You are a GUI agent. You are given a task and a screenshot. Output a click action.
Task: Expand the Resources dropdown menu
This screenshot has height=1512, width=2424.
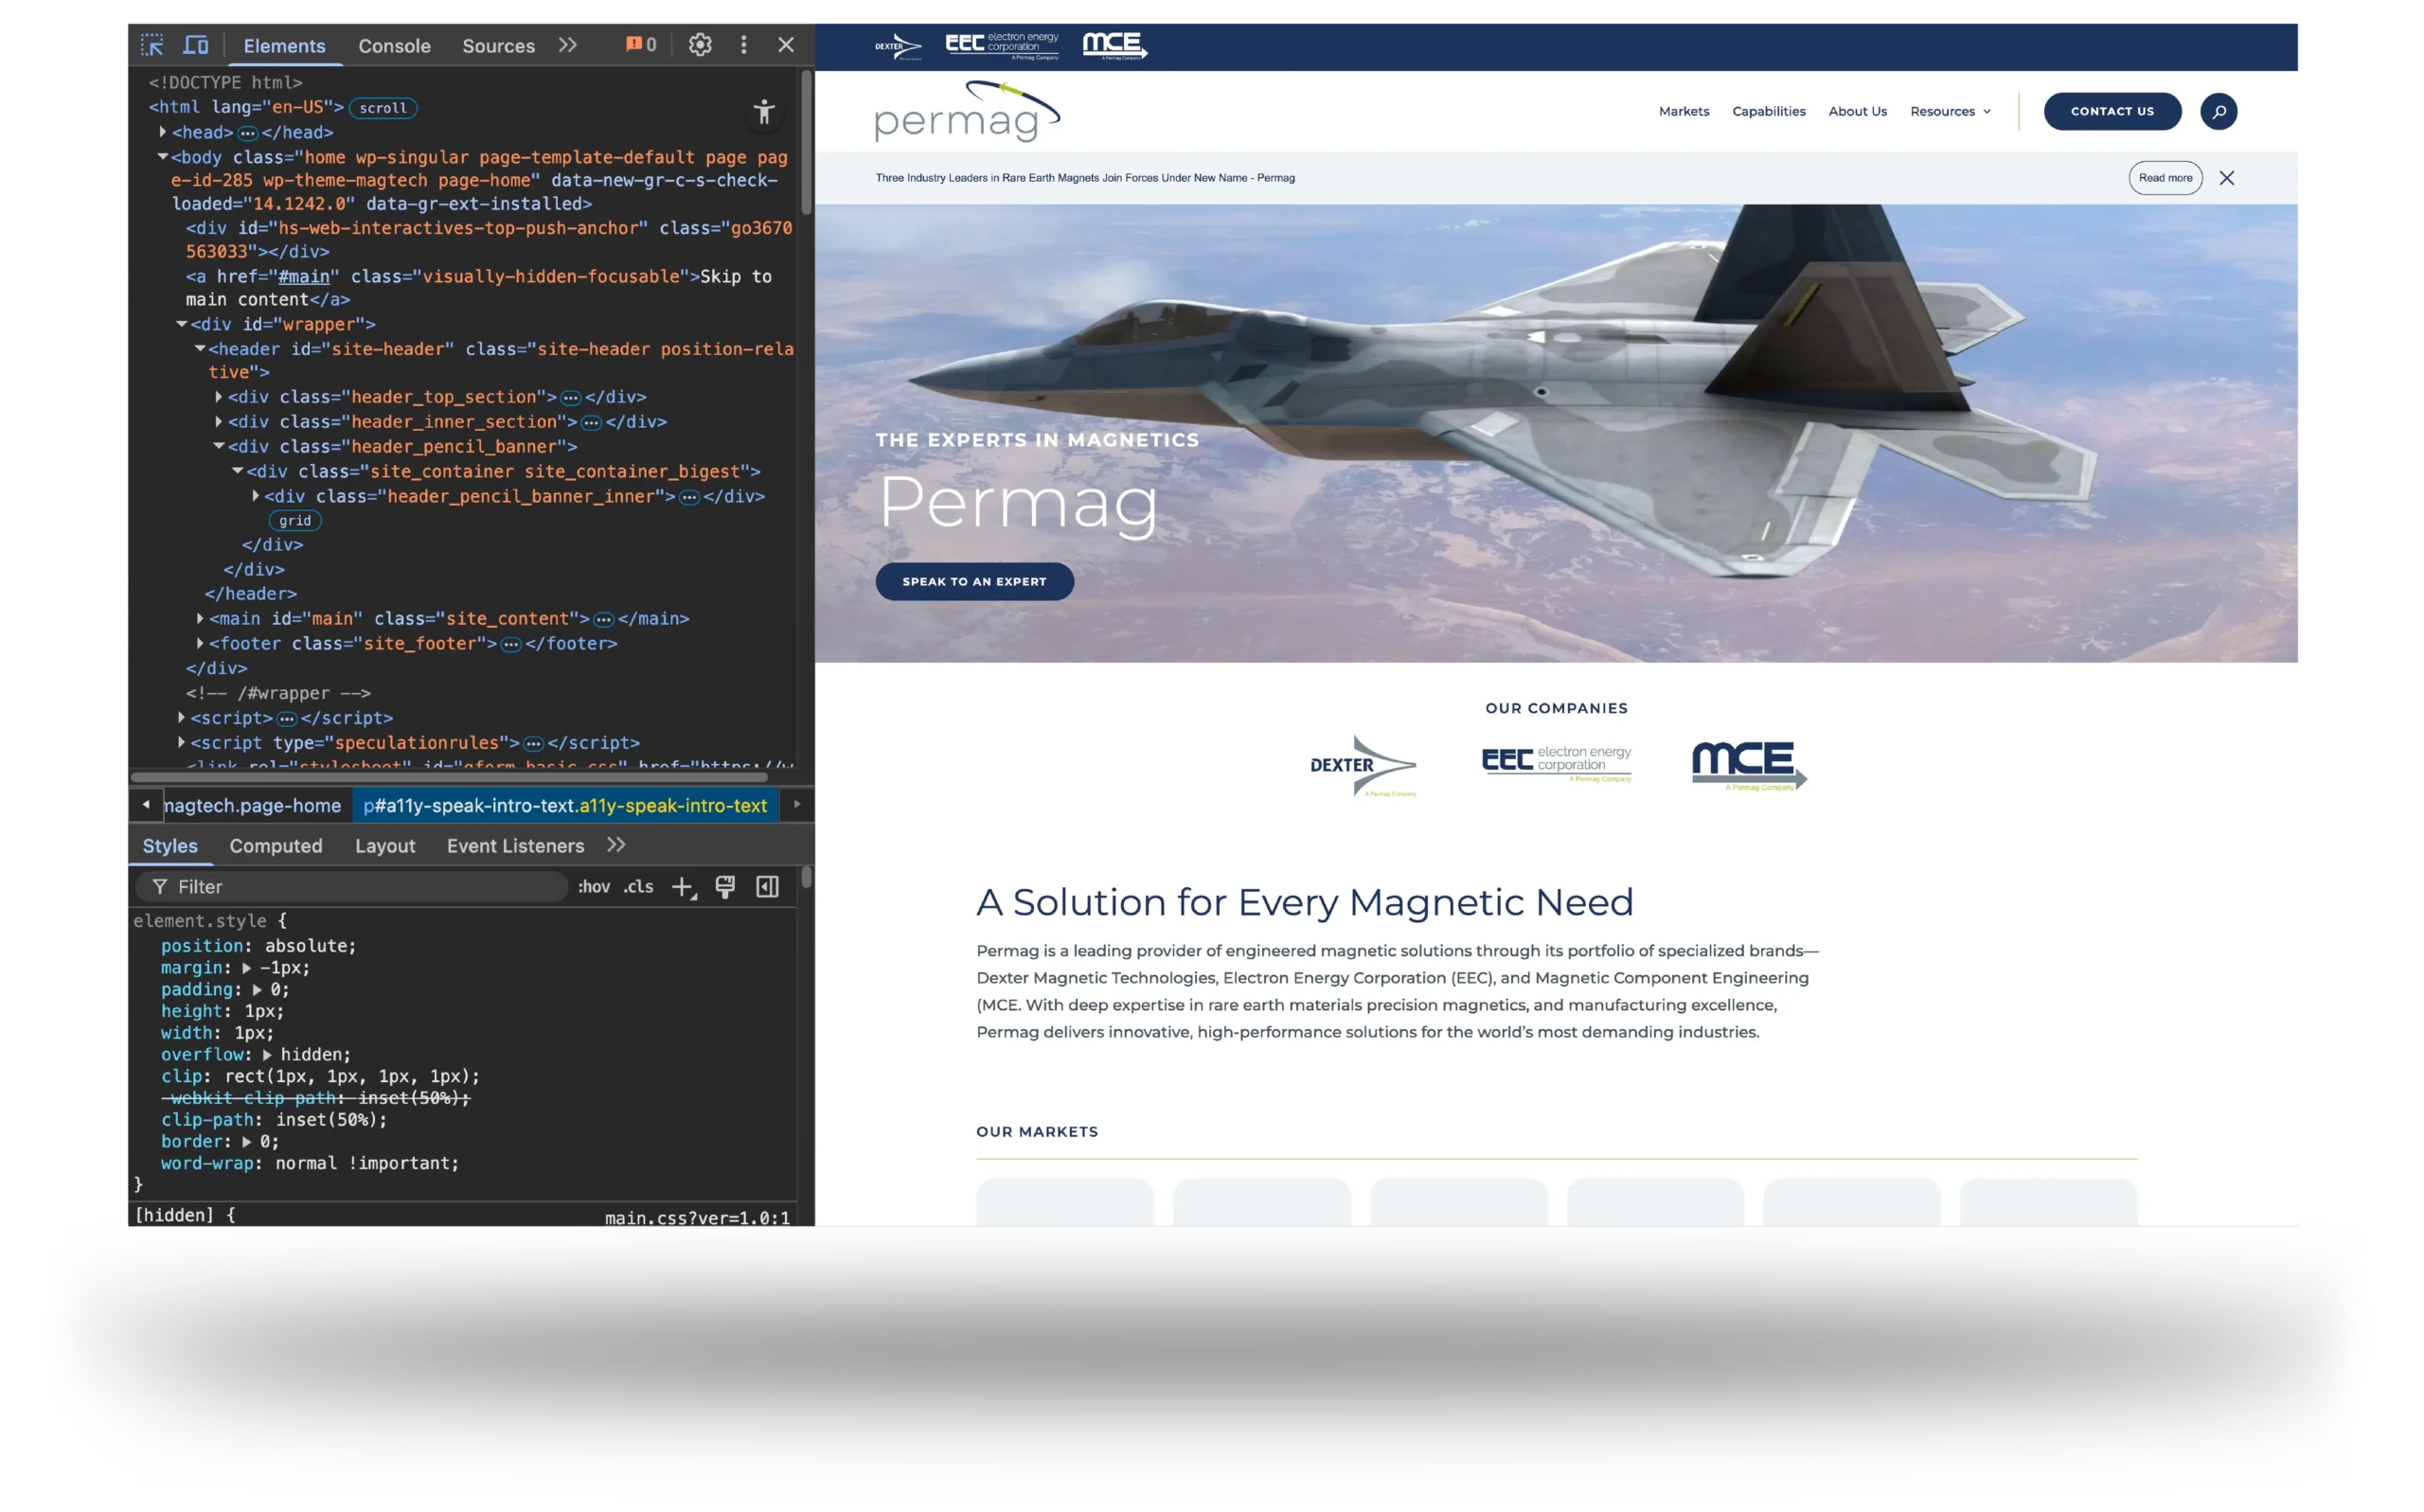pos(1950,111)
